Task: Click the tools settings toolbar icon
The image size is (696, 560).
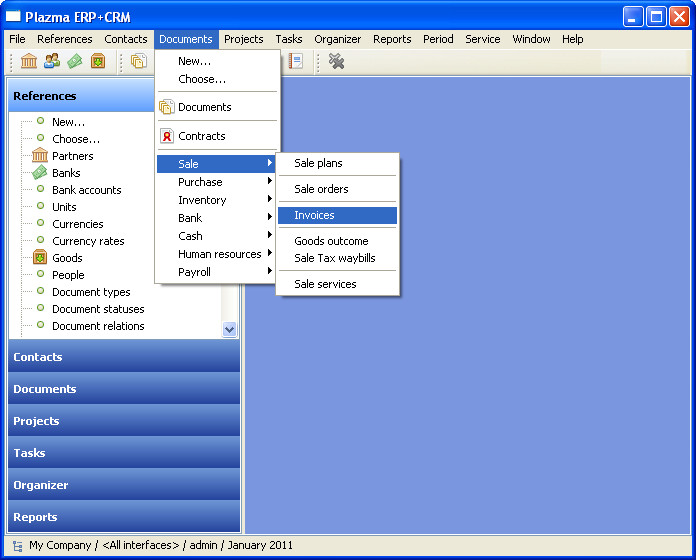Action: click(336, 62)
